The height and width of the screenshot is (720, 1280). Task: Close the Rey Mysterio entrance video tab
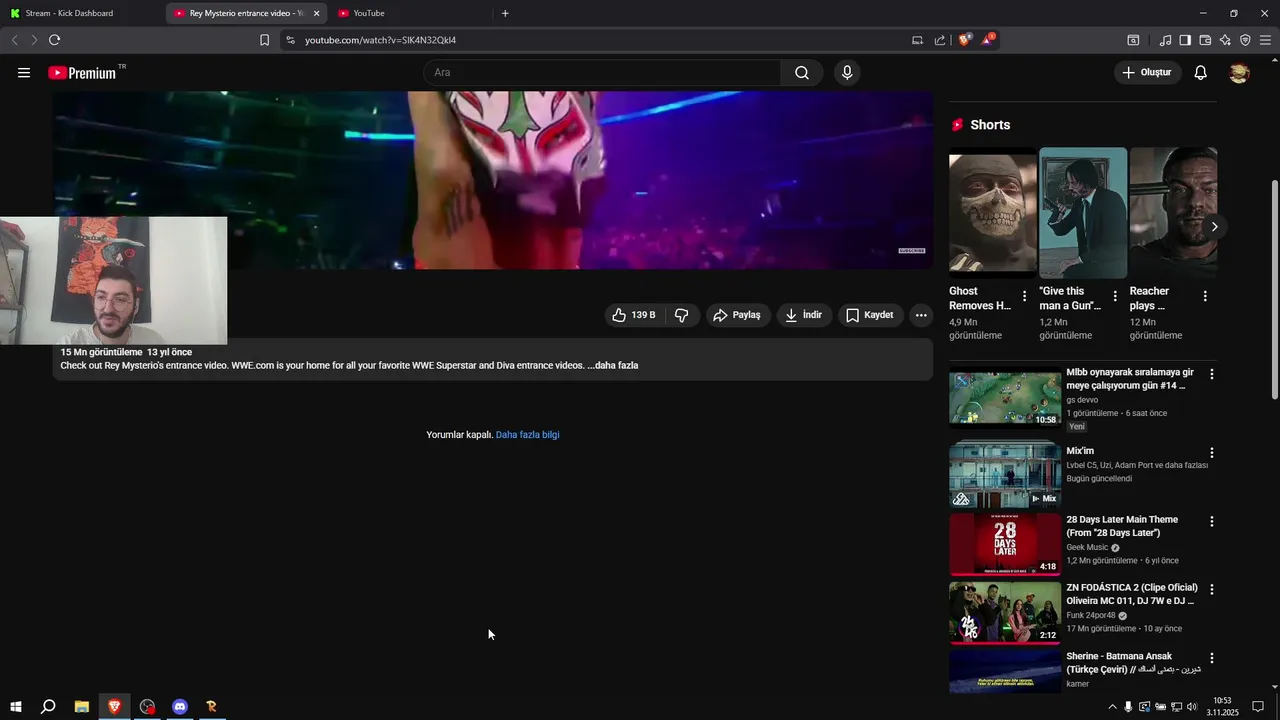click(x=316, y=13)
